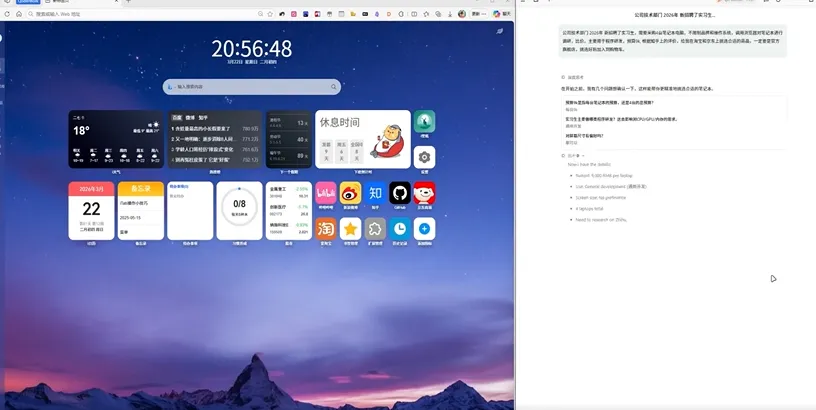816x410 pixels.
Task: Open the second hot-search headline
Action: (215, 139)
